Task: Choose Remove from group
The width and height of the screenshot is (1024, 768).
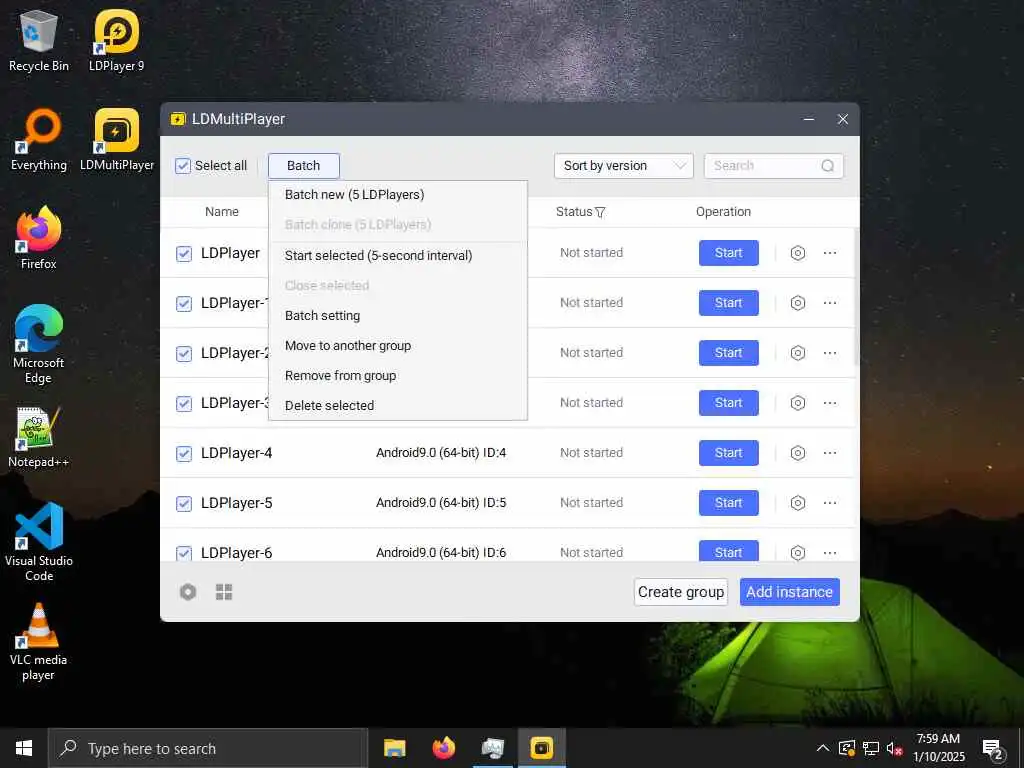Action: (x=398, y=376)
